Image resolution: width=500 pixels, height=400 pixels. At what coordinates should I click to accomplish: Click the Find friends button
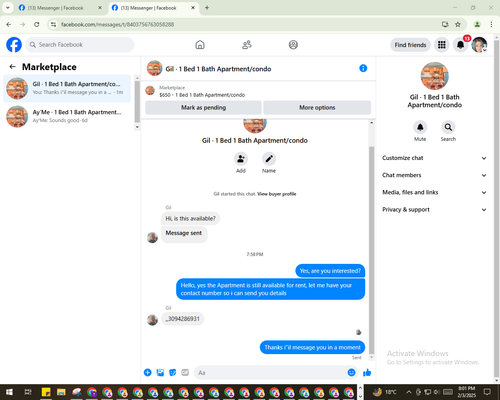tap(410, 45)
